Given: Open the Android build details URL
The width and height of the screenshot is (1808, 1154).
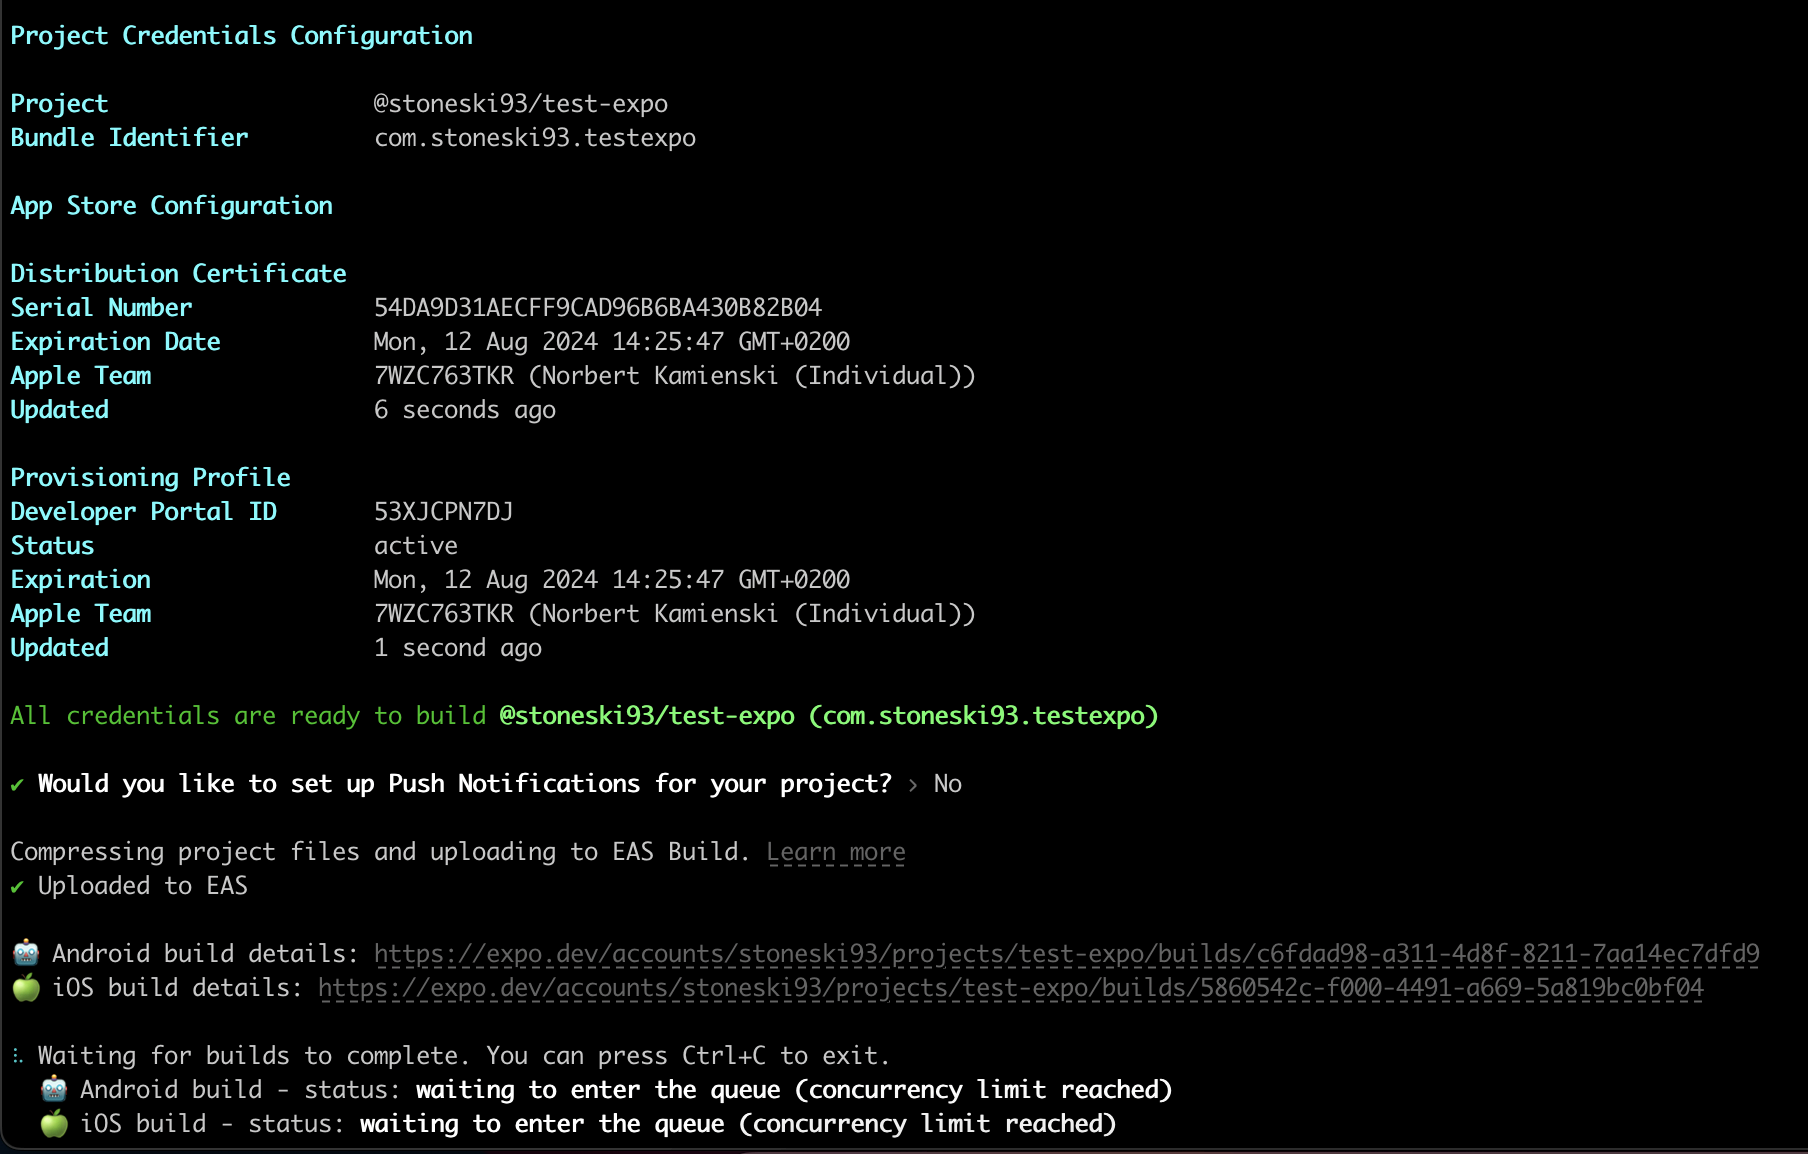Looking at the screenshot, I should pyautogui.click(x=1067, y=954).
